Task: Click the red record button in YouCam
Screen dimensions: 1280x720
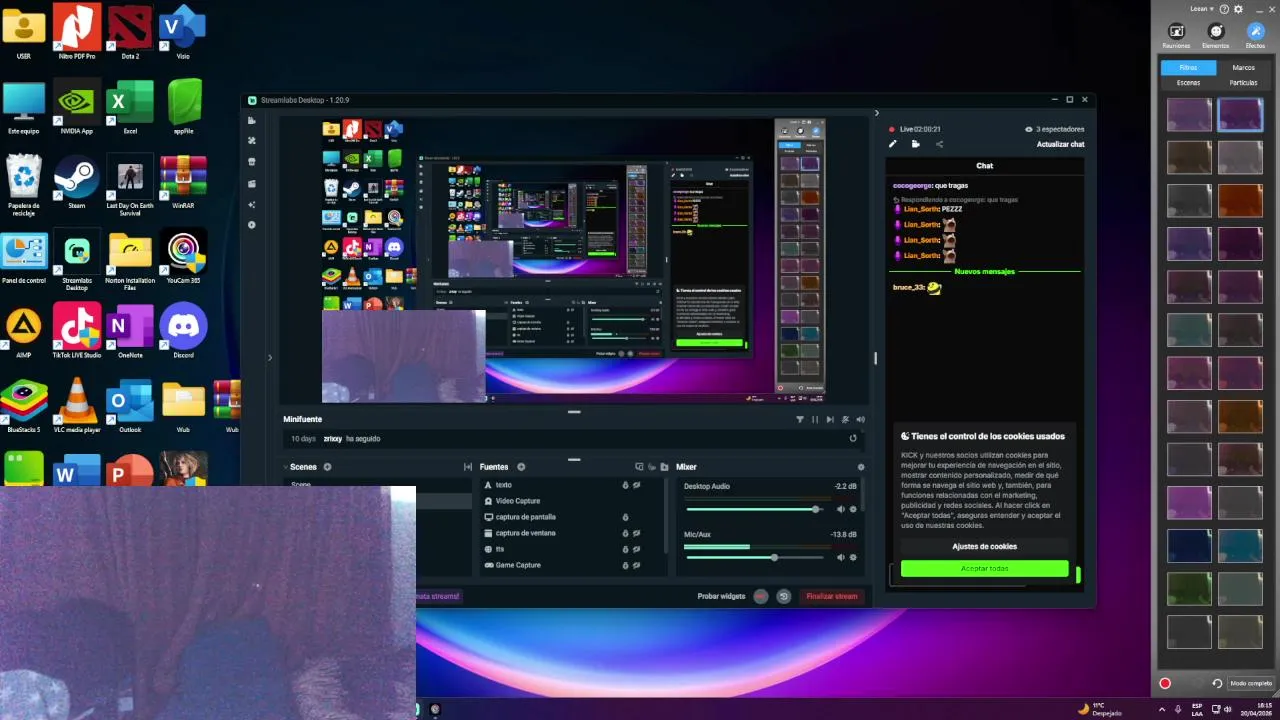Action: pos(1165,683)
